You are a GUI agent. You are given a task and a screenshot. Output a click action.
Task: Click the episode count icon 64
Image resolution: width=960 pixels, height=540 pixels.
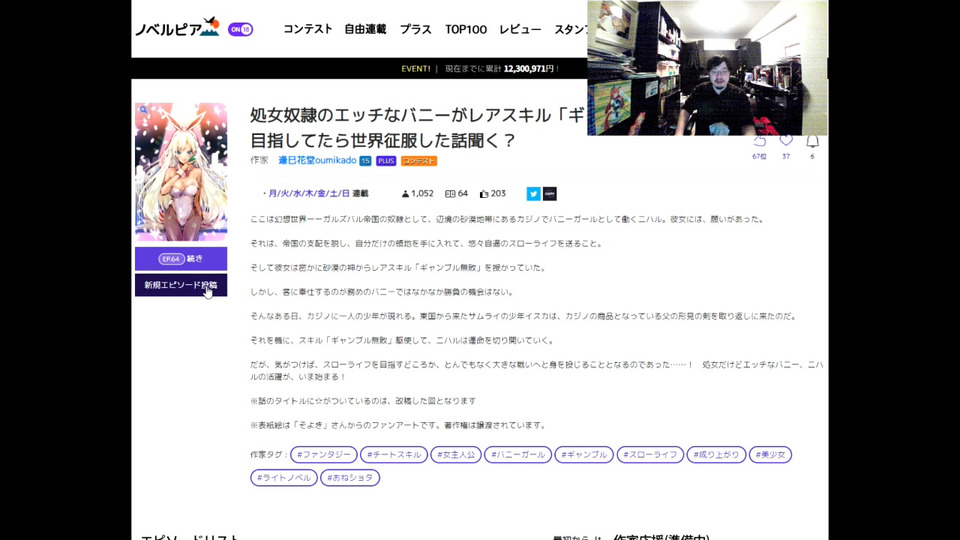tap(456, 193)
